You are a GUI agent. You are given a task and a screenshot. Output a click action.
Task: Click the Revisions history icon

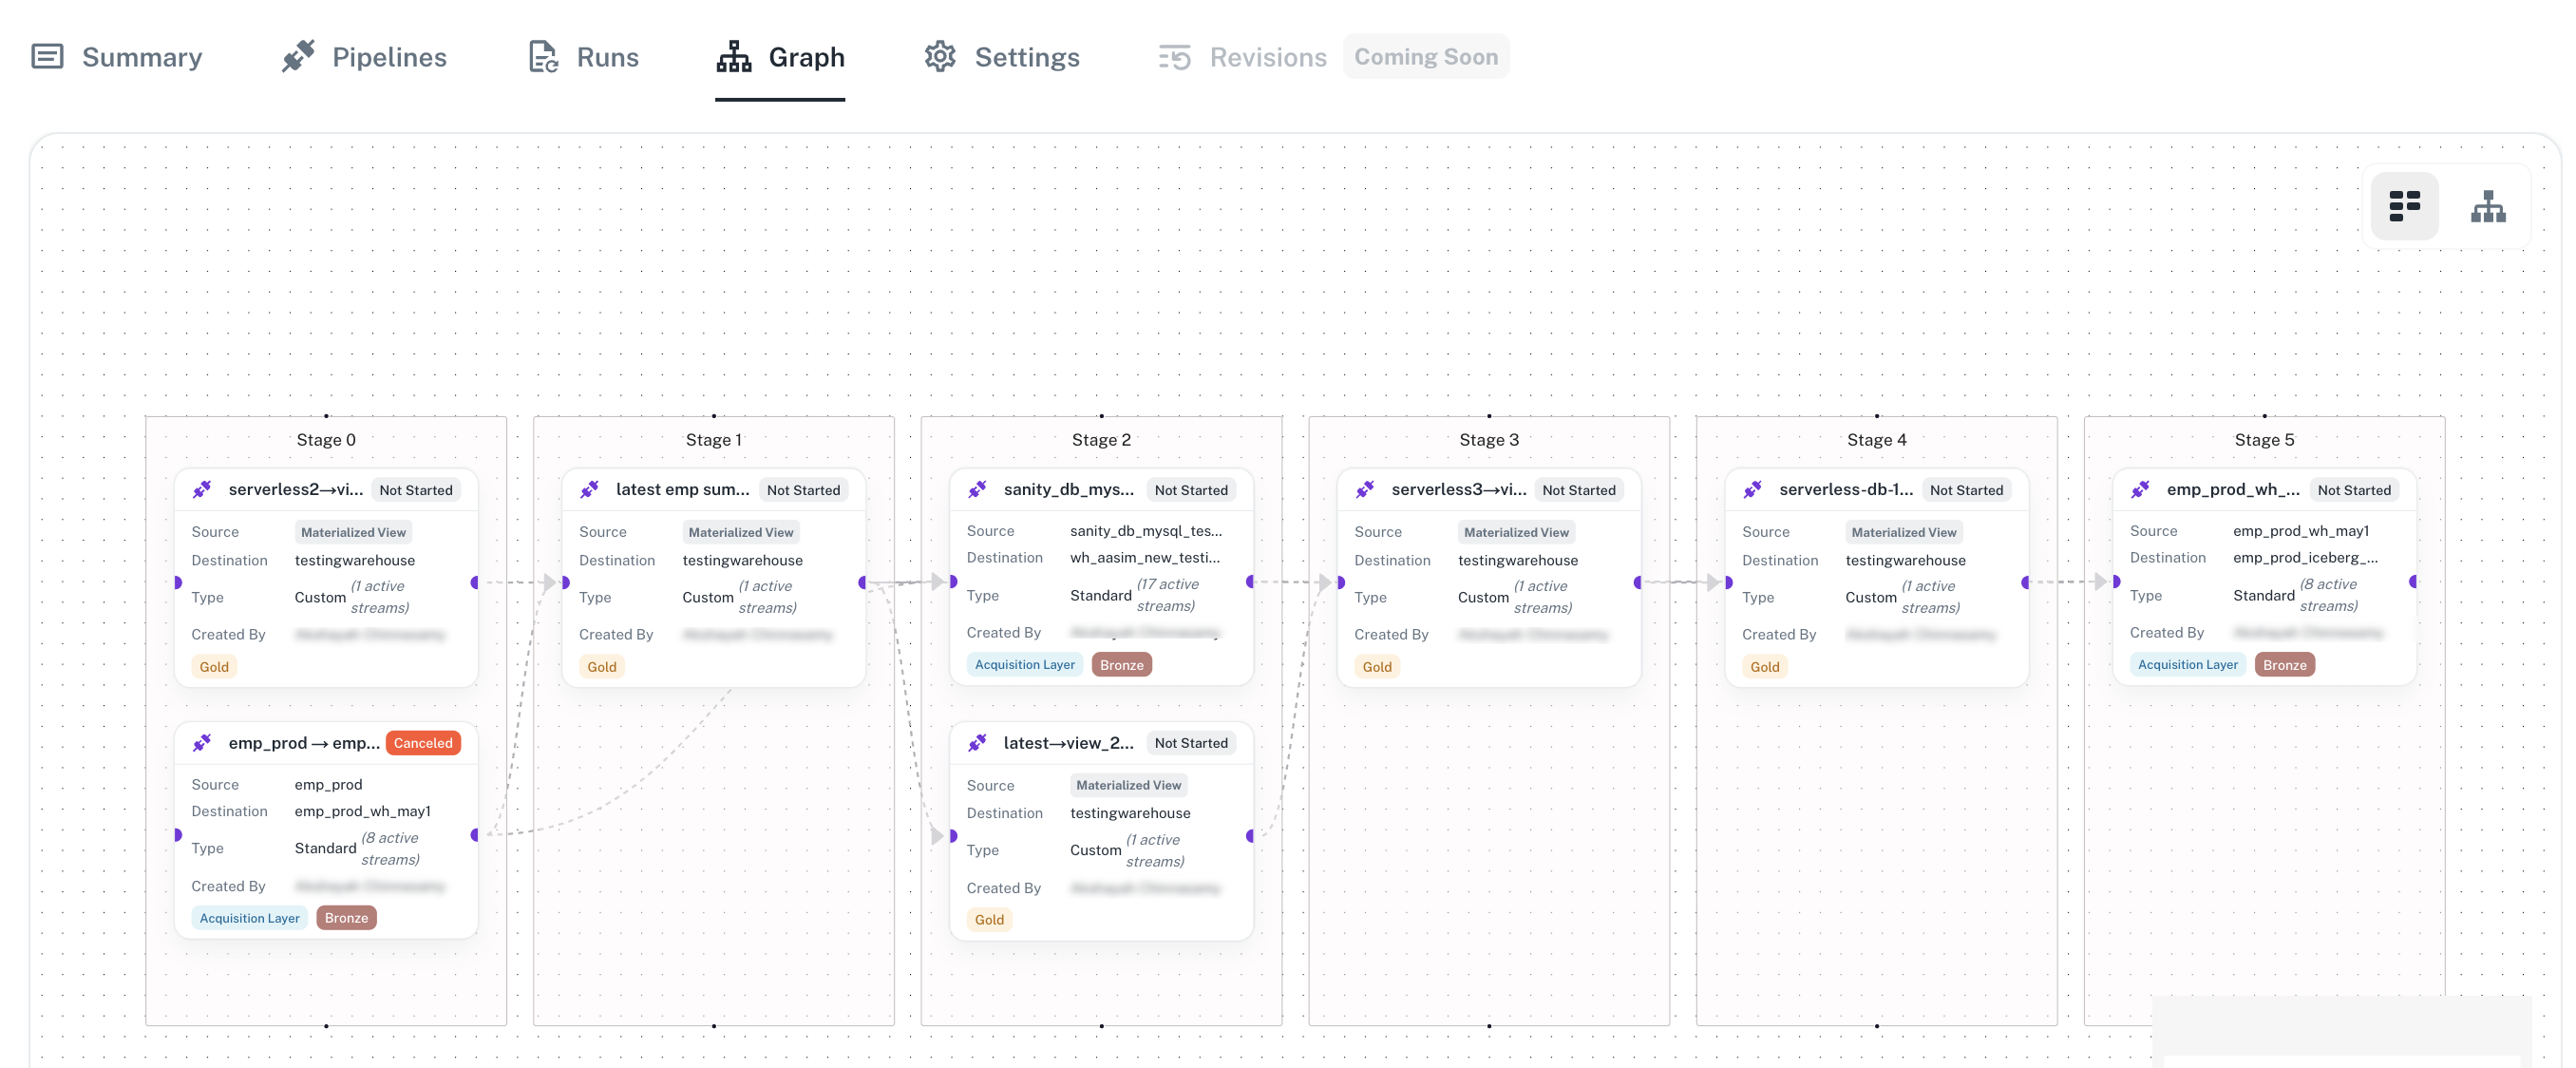coord(1175,57)
